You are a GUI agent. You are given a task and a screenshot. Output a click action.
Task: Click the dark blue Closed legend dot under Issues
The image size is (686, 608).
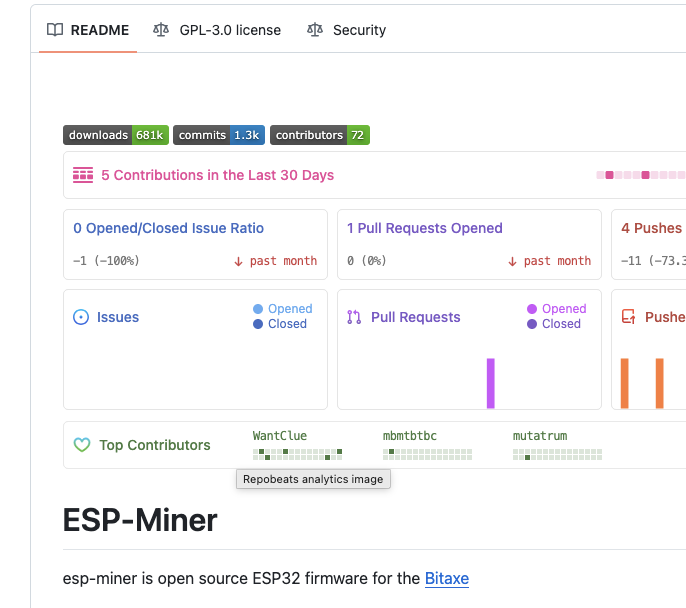[x=258, y=324]
